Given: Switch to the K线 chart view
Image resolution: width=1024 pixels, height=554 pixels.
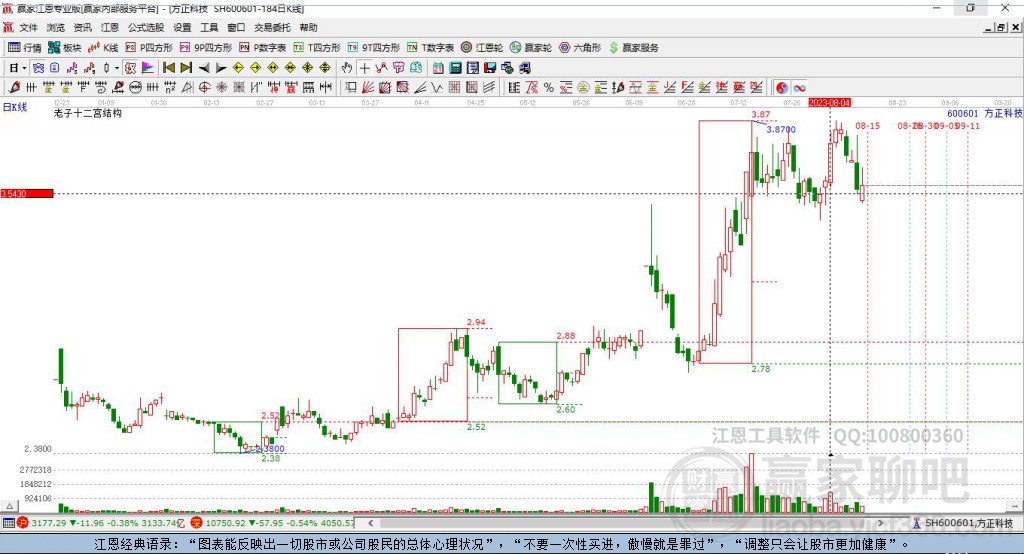Looking at the screenshot, I should pyautogui.click(x=103, y=48).
